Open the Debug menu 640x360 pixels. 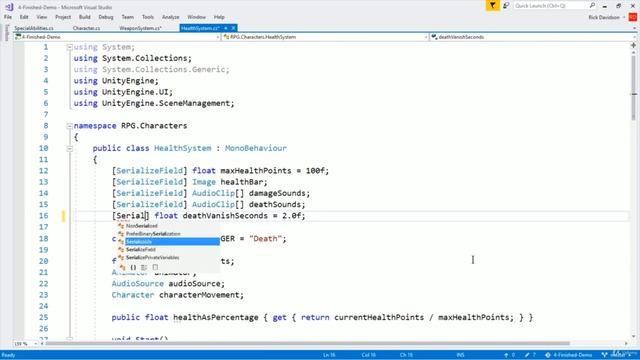pos(106,17)
